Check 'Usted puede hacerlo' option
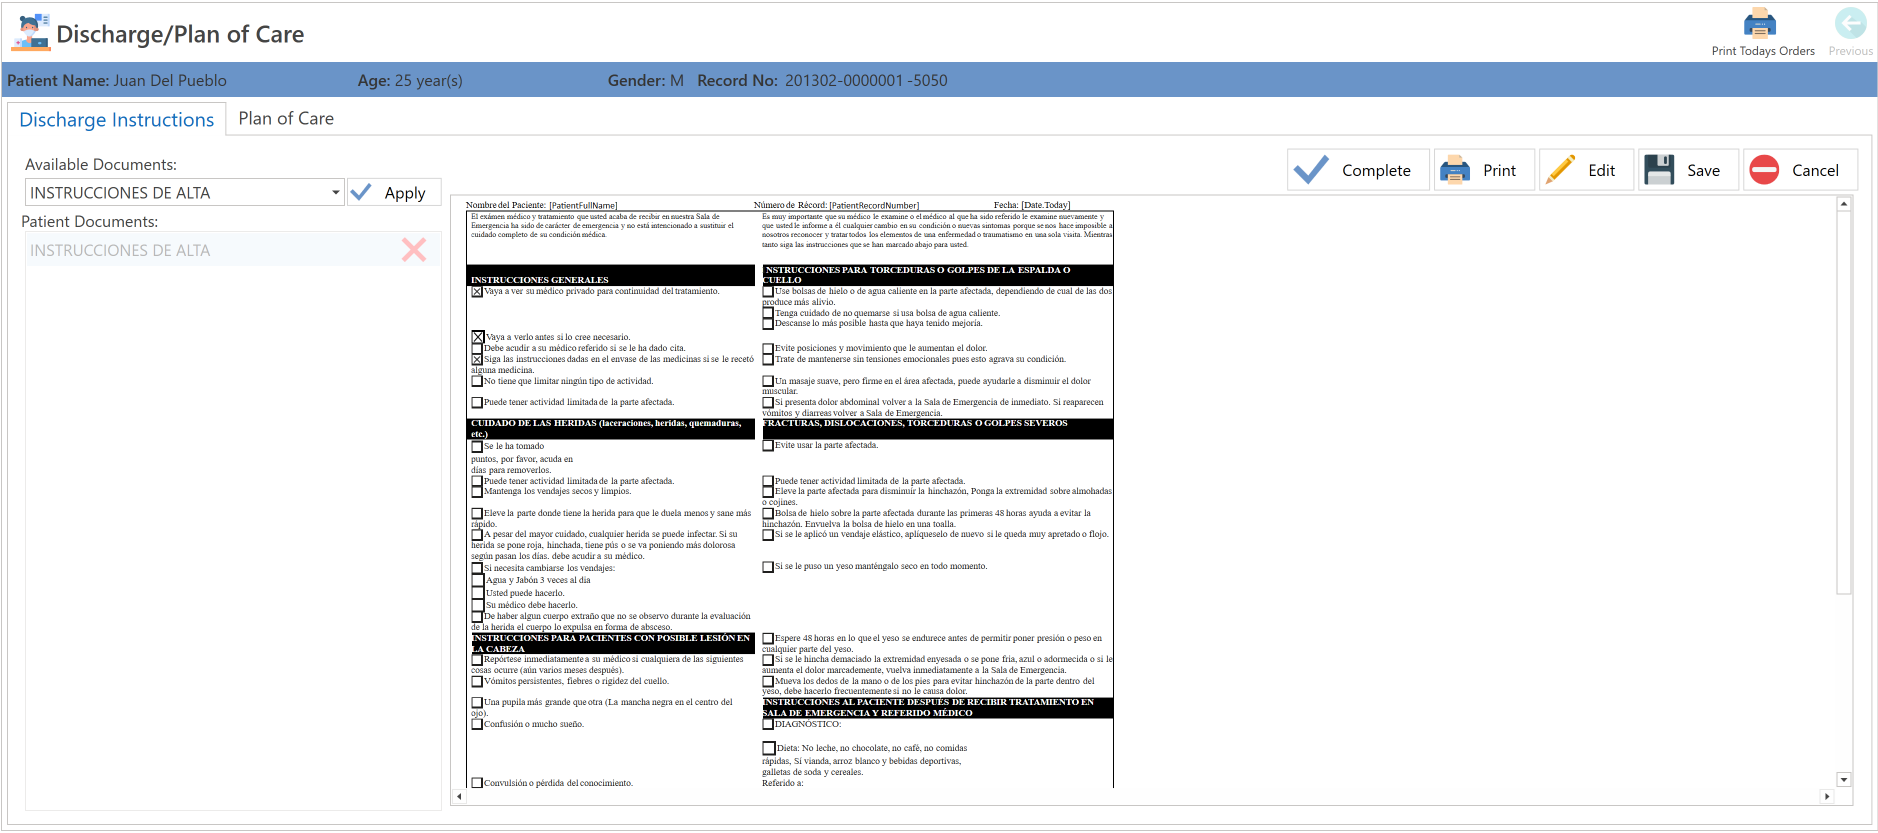This screenshot has height=833, width=1878. click(x=478, y=593)
